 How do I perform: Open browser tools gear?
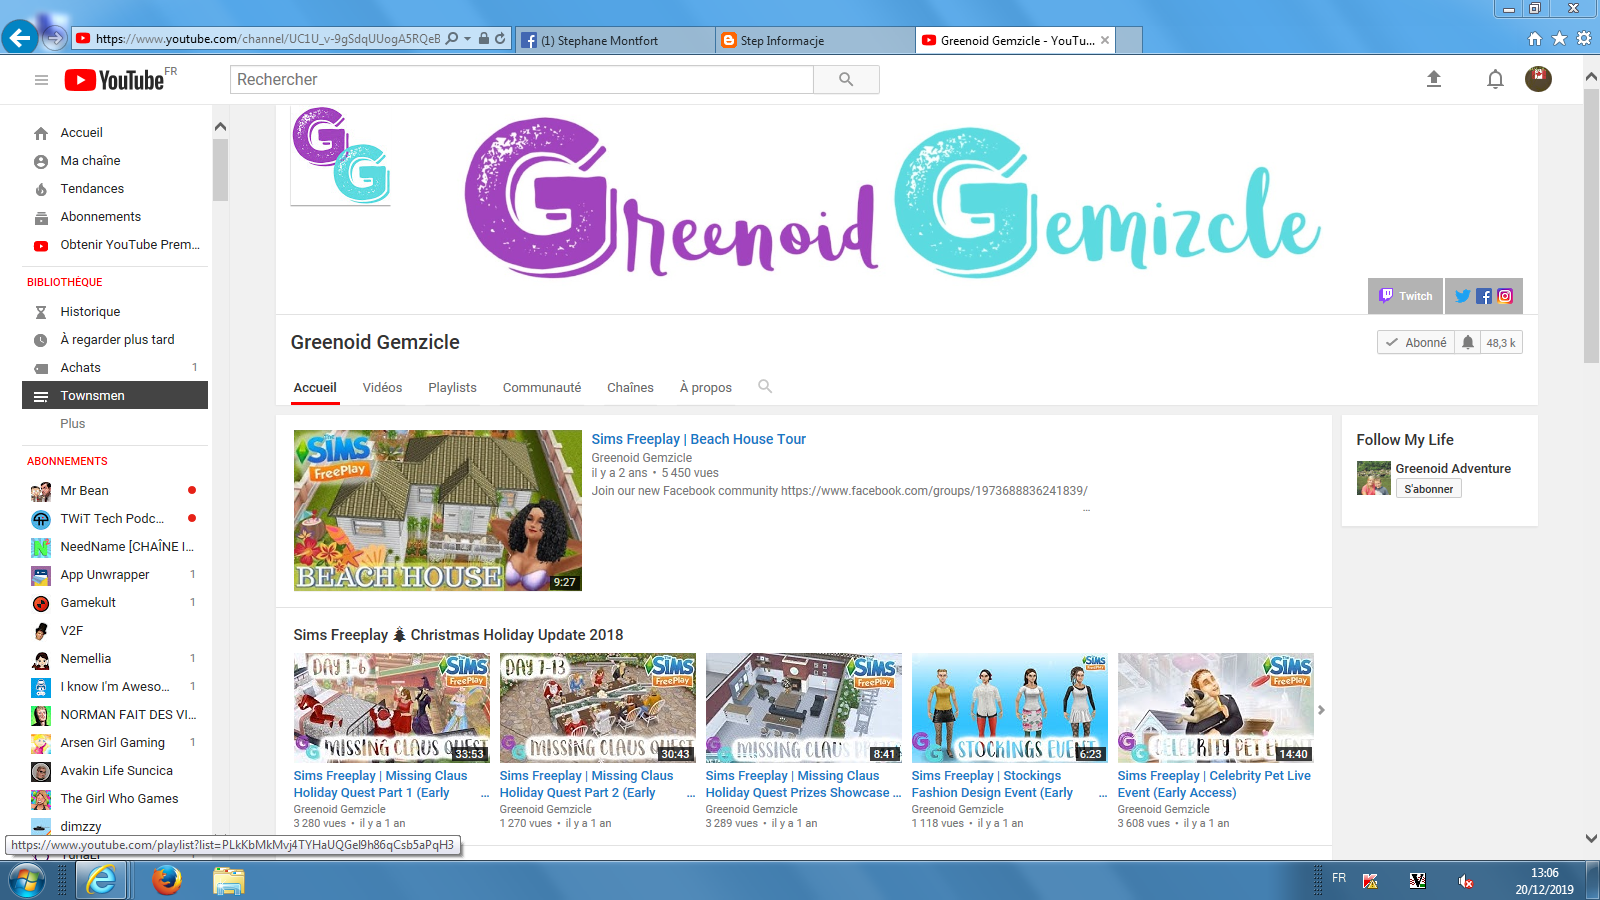pyautogui.click(x=1584, y=39)
